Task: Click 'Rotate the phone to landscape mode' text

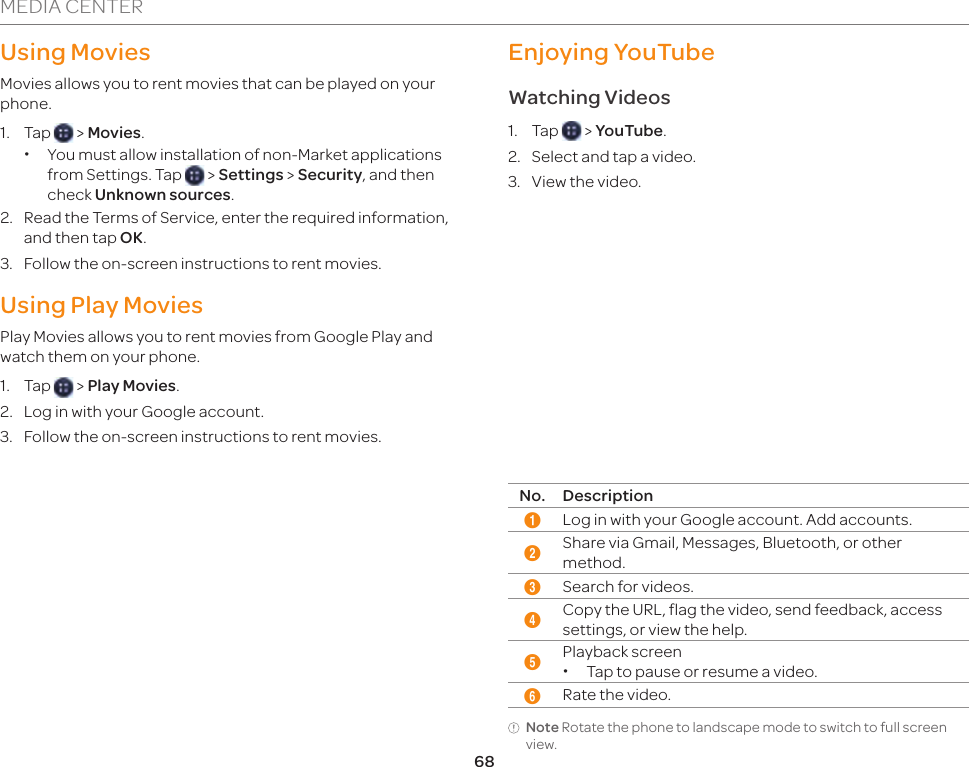Action: pos(736,735)
